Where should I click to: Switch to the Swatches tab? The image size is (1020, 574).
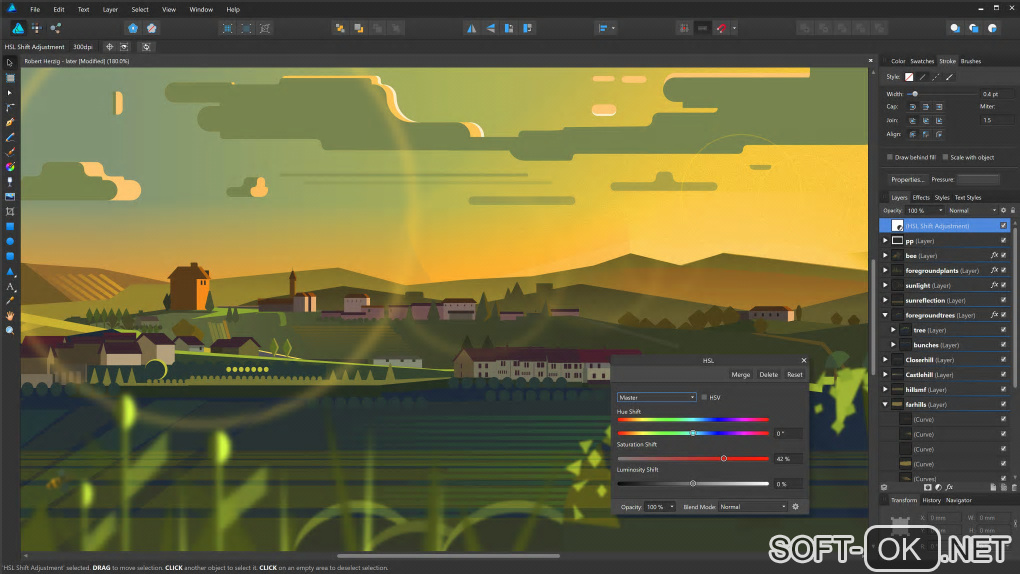(922, 61)
